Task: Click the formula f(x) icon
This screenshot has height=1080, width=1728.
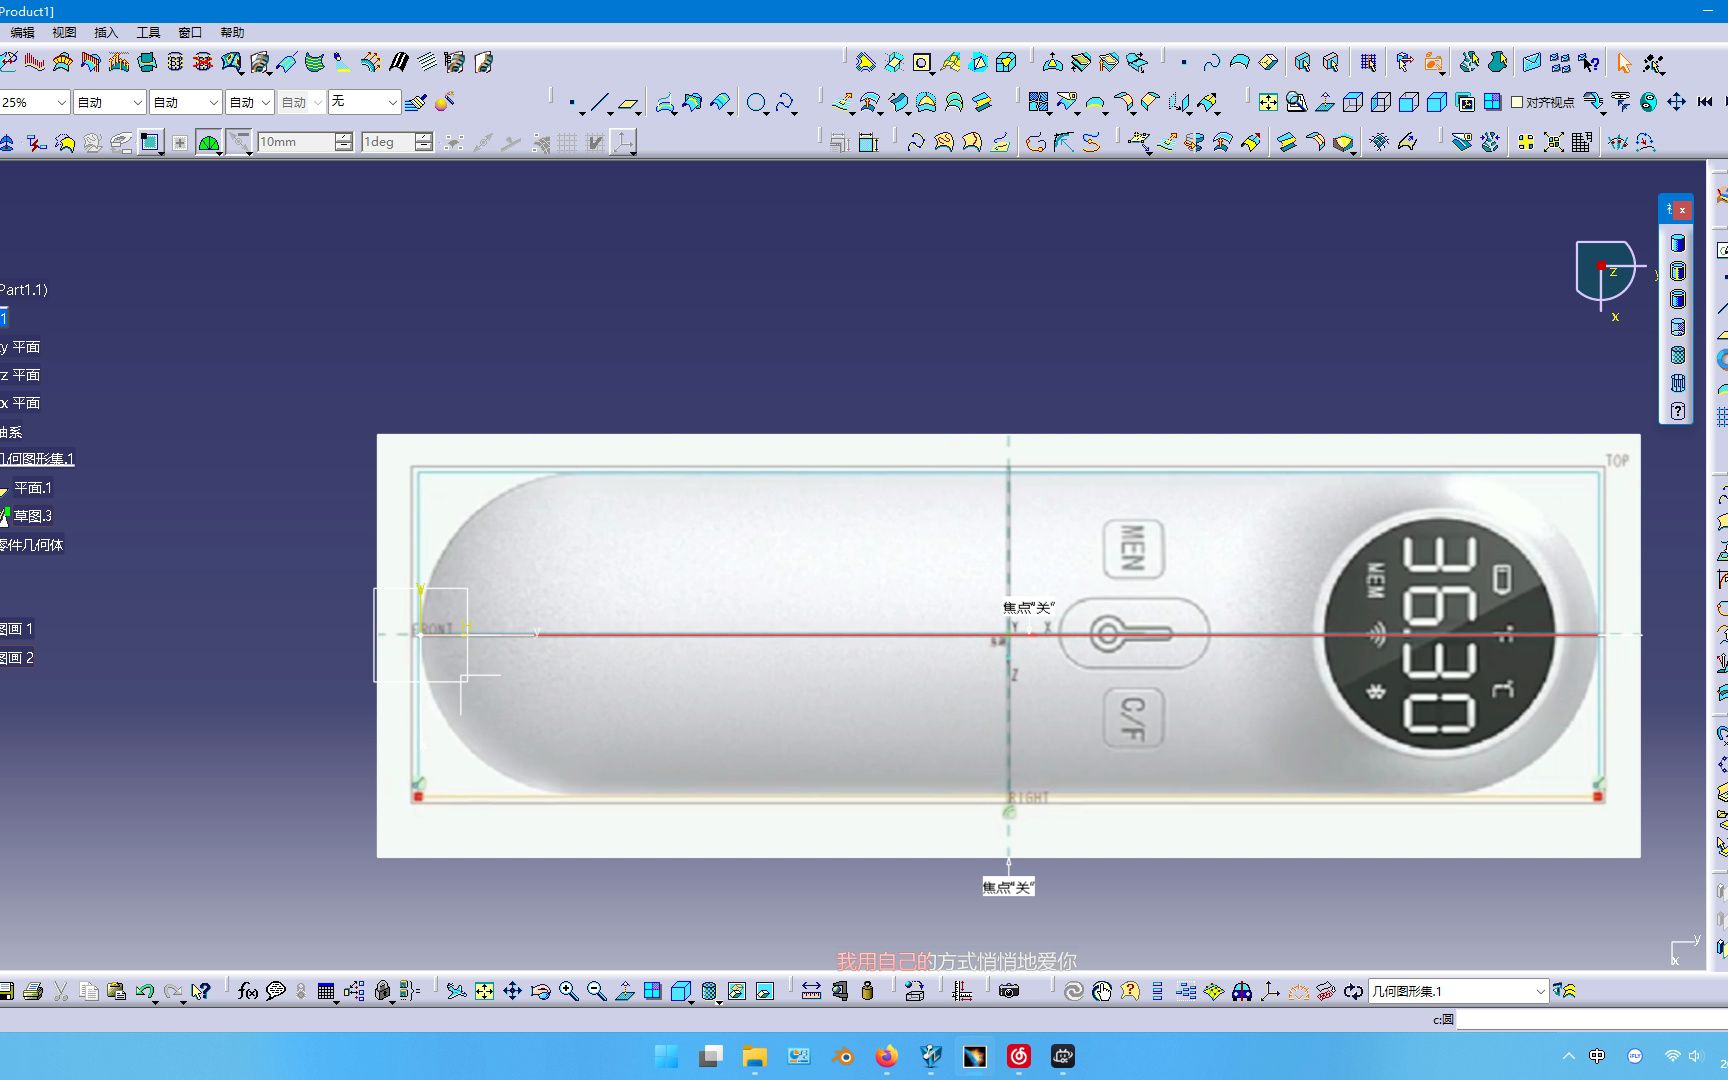Action: [247, 991]
